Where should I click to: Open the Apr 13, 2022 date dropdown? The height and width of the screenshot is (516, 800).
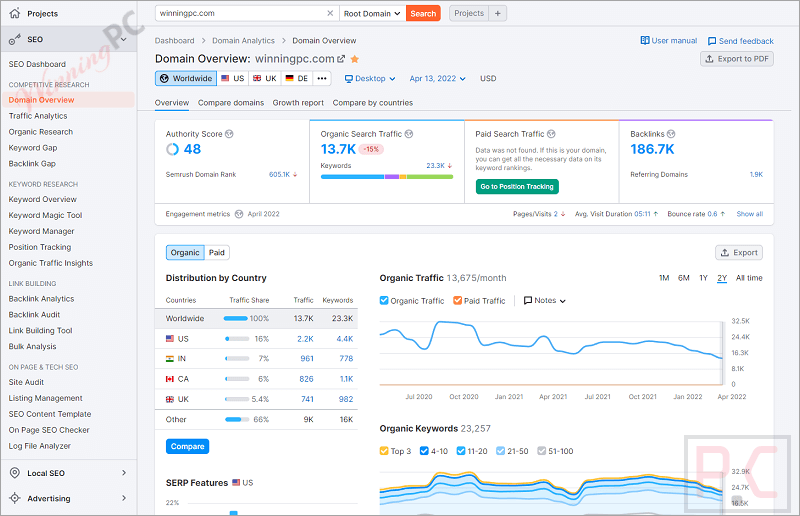438,79
